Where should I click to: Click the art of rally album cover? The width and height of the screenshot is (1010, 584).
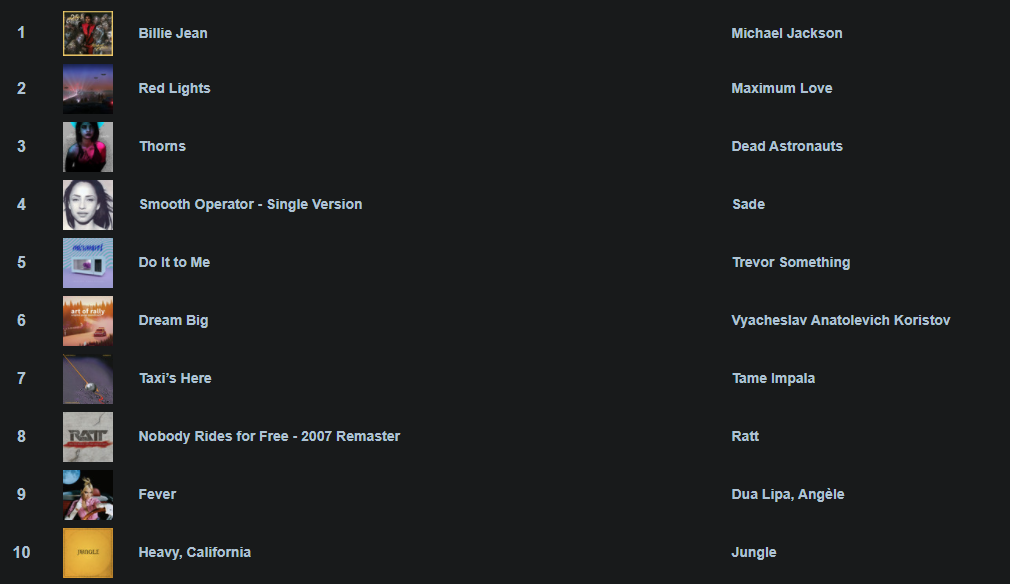click(88, 321)
